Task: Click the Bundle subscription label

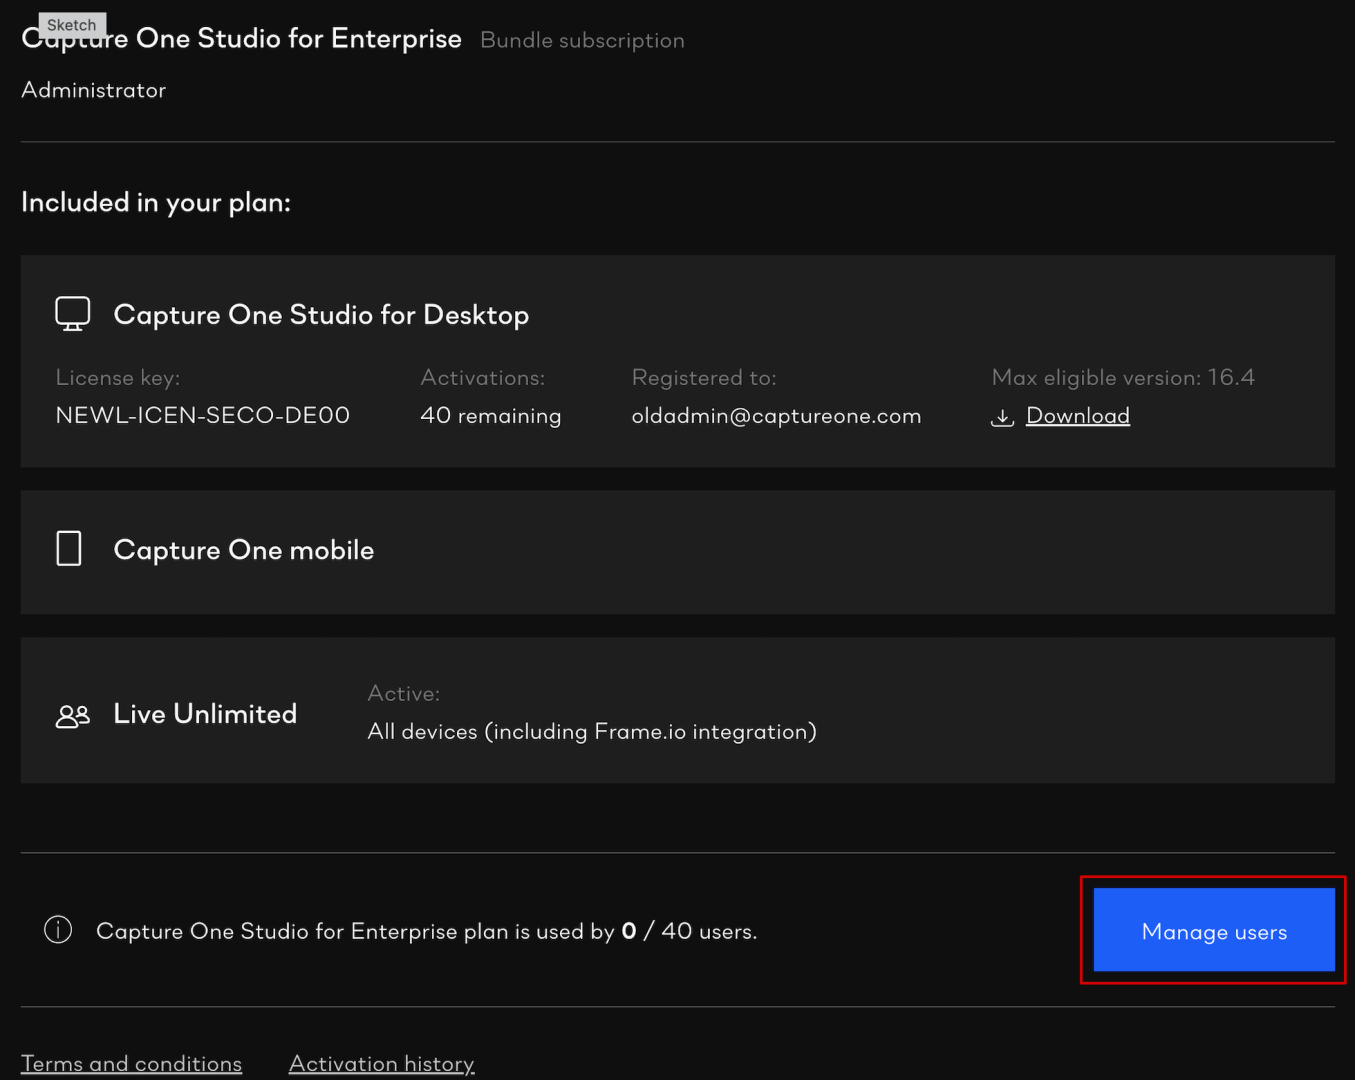Action: [x=583, y=41]
